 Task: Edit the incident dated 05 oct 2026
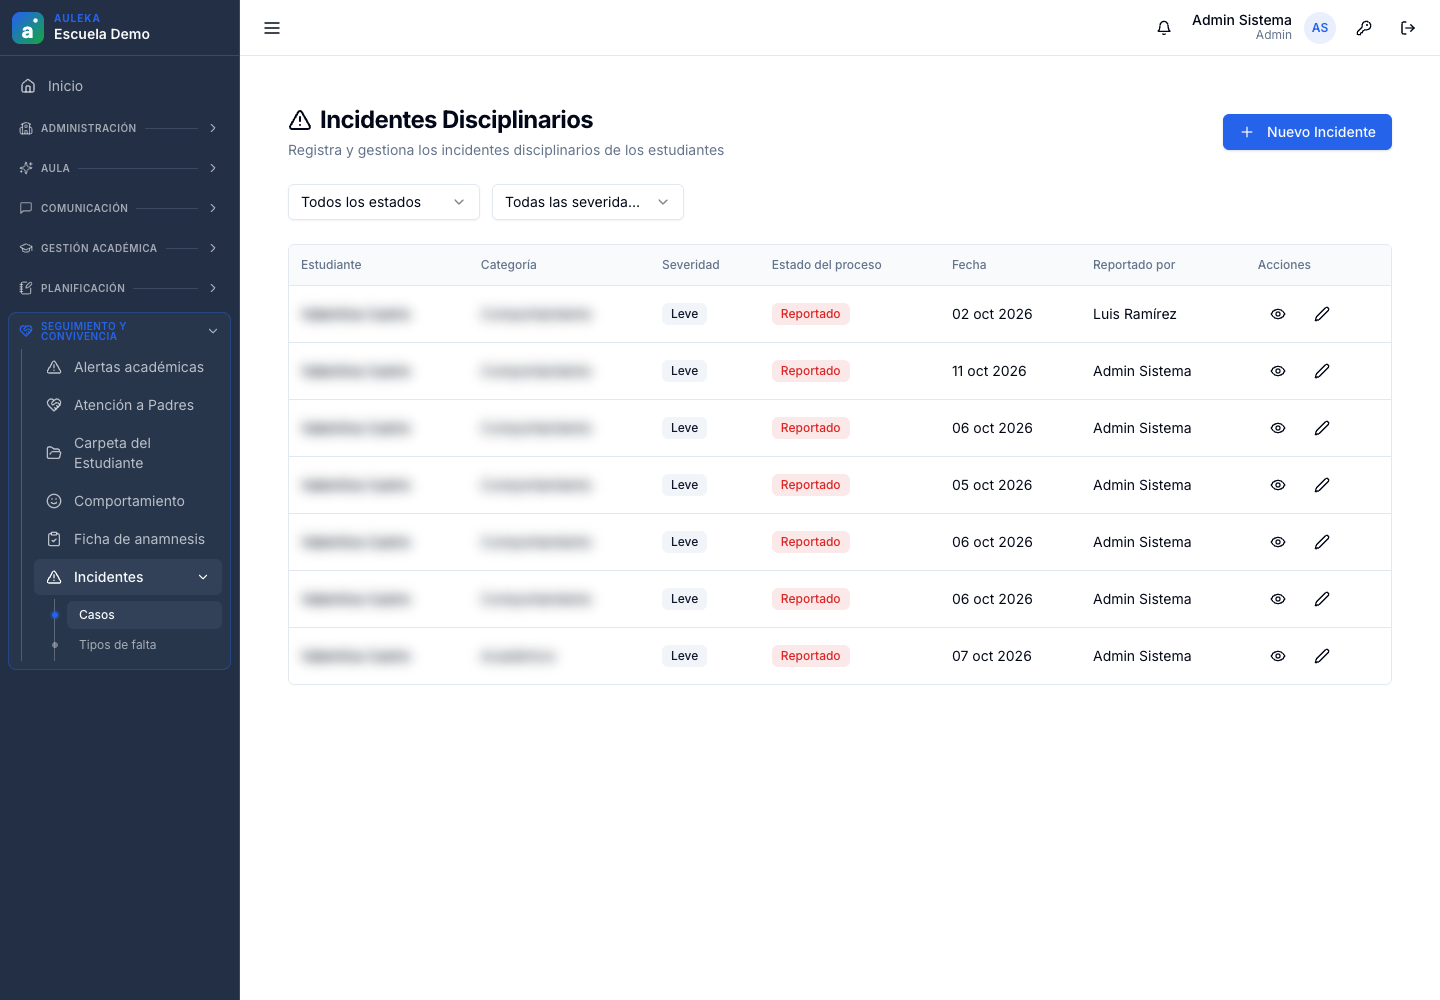click(1322, 485)
